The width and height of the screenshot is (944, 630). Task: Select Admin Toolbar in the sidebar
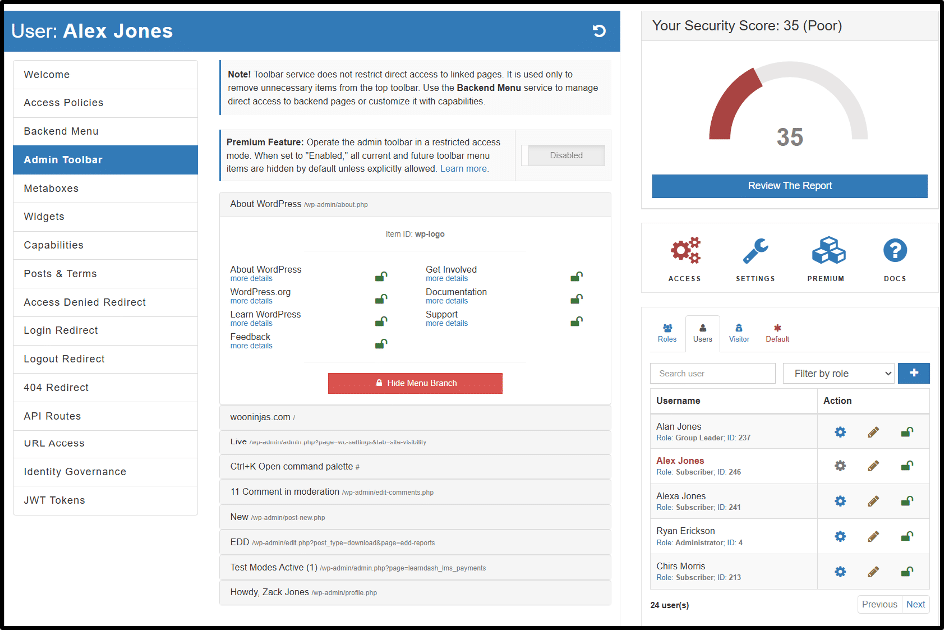point(105,160)
